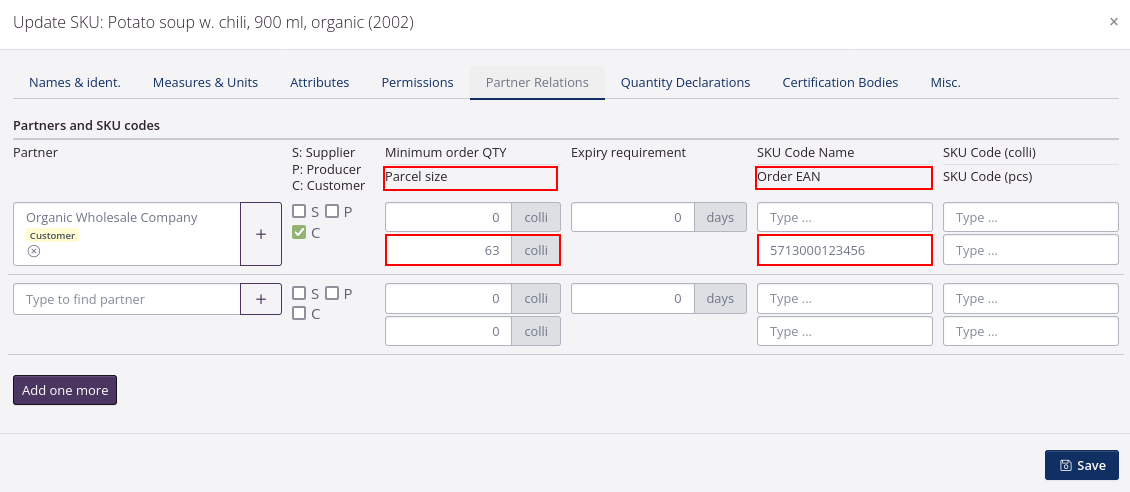Screen dimensions: 1130x492
Task: Click parcel size field in the empty partner row
Action: [449, 331]
